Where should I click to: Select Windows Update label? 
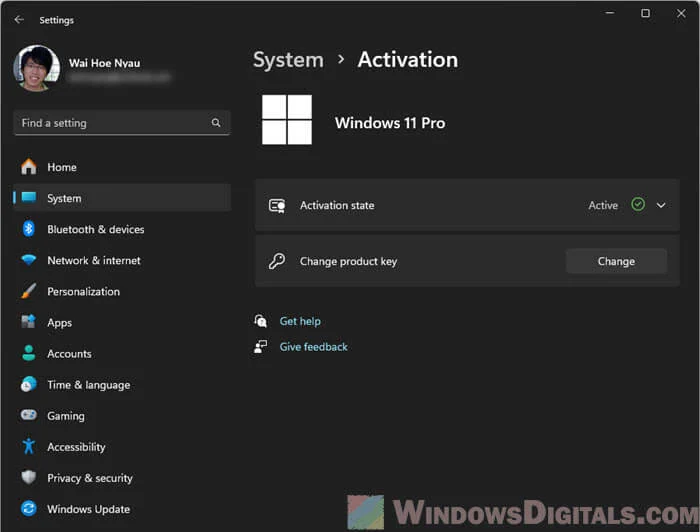click(x=88, y=509)
